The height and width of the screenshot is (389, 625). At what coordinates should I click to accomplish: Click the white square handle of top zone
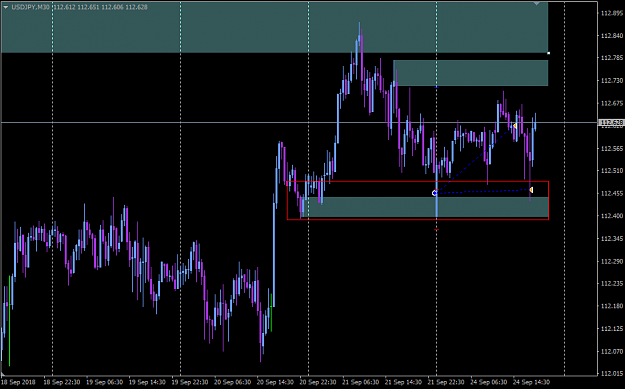tap(549, 53)
